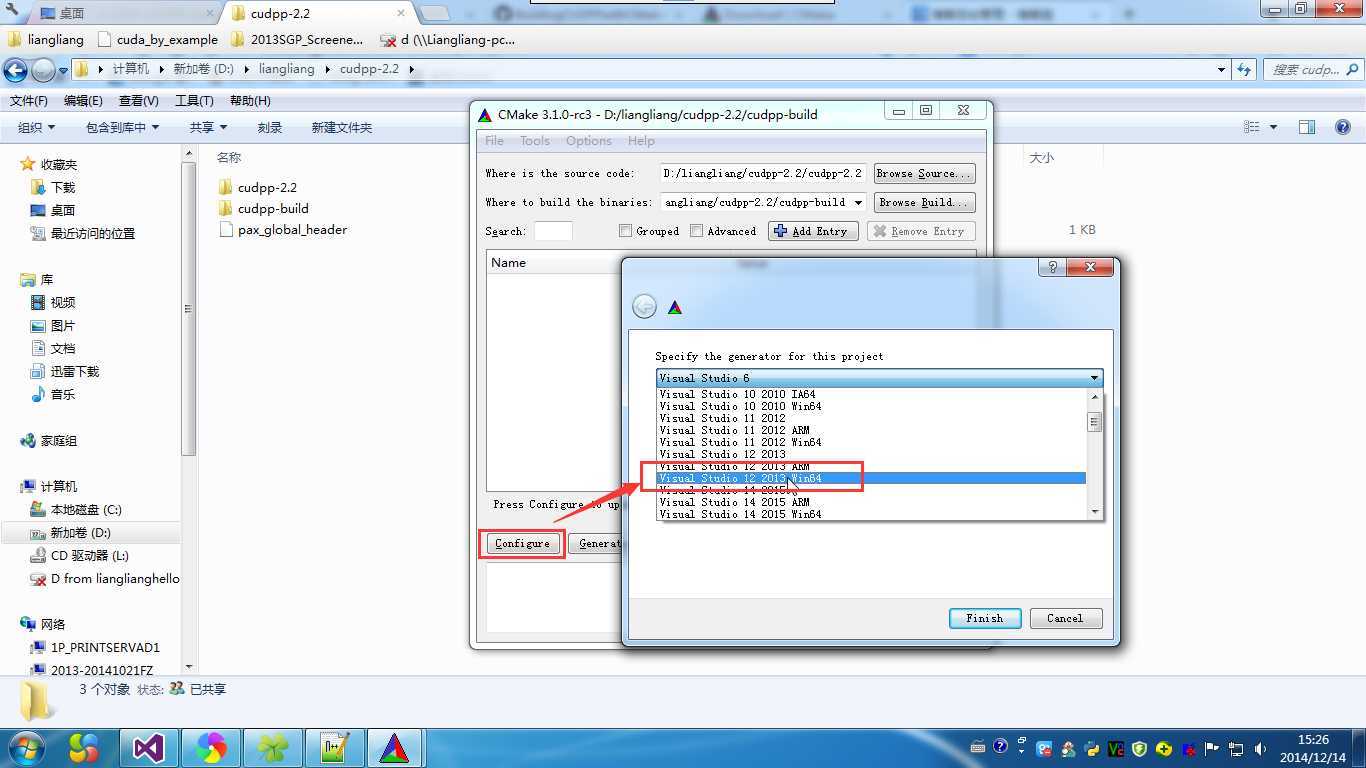
Task: Collapse the generator combo box arrow
Action: (x=1094, y=378)
